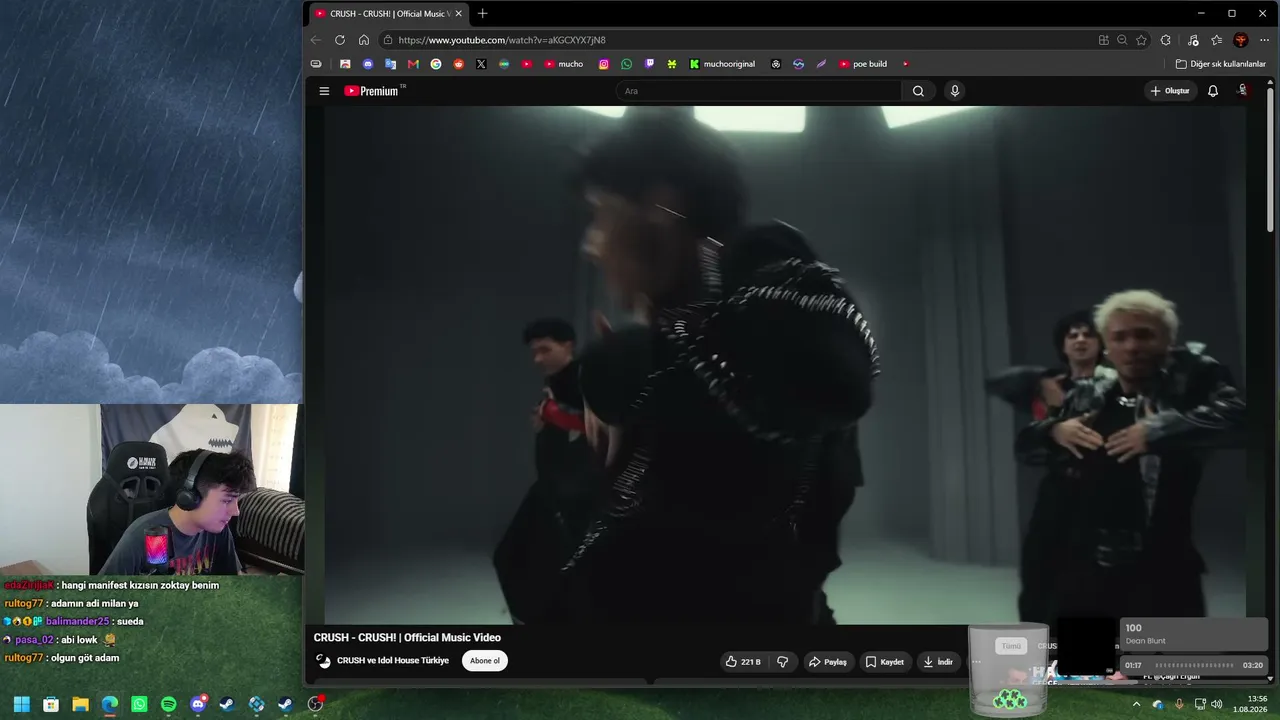Open YouTube notifications bell
The height and width of the screenshot is (720, 1280).
coord(1213,91)
